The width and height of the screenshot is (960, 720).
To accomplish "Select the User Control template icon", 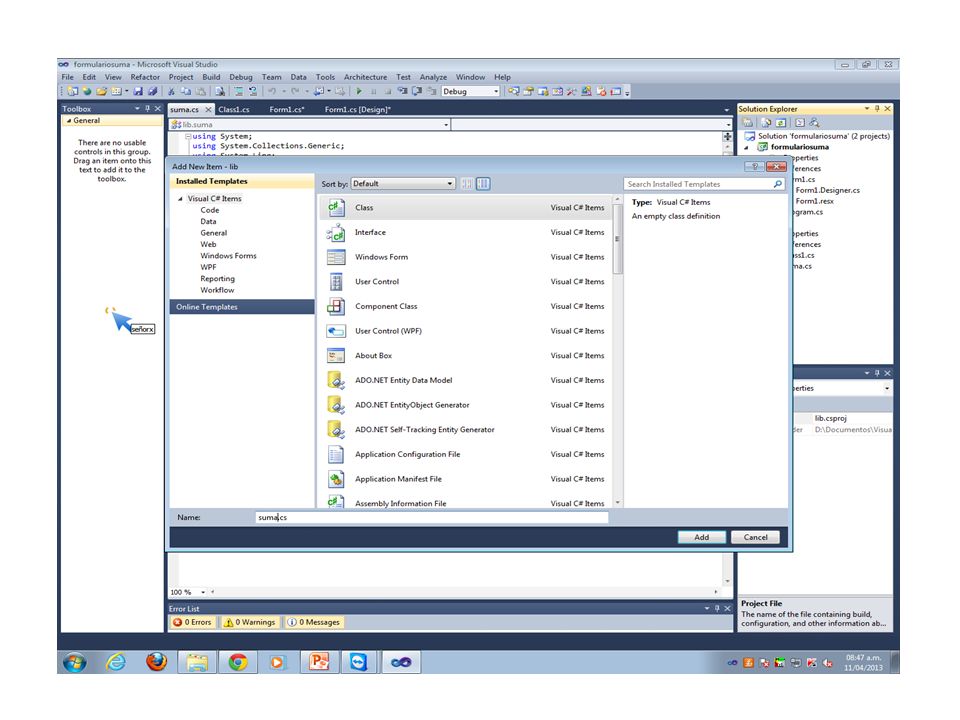I will pyautogui.click(x=336, y=282).
